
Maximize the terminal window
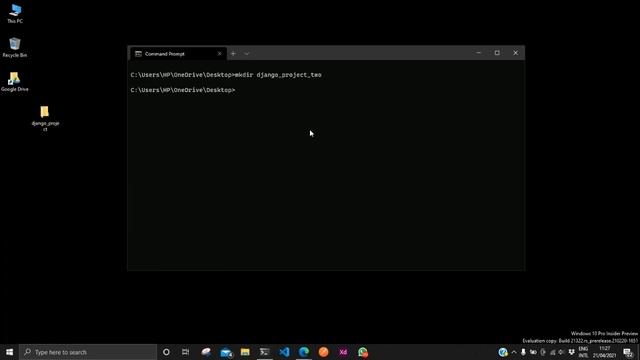(497, 53)
